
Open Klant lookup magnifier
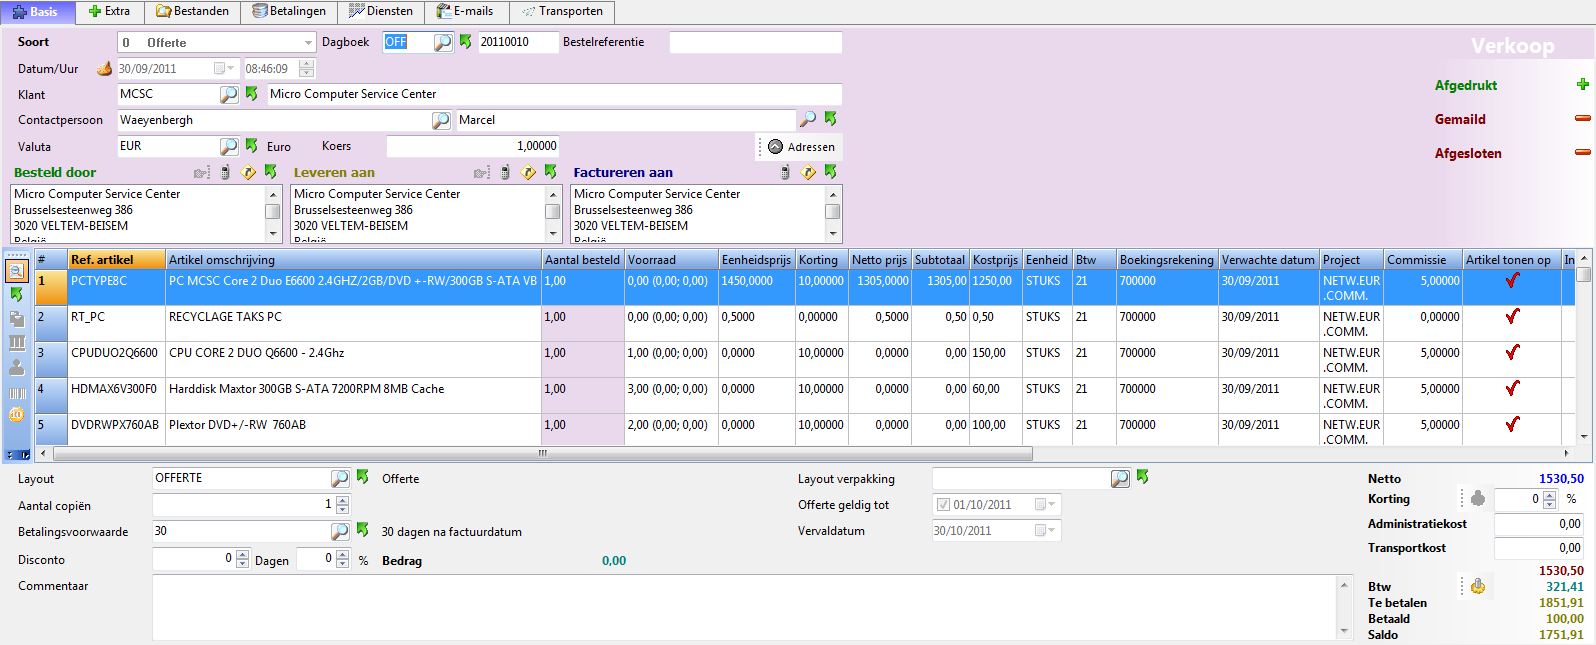tap(229, 94)
